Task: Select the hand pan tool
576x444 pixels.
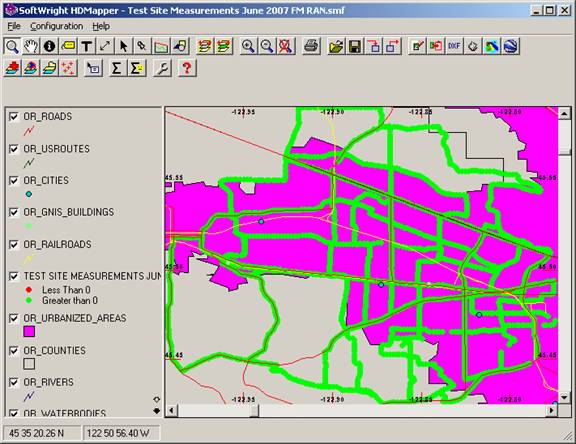Action: 31,46
